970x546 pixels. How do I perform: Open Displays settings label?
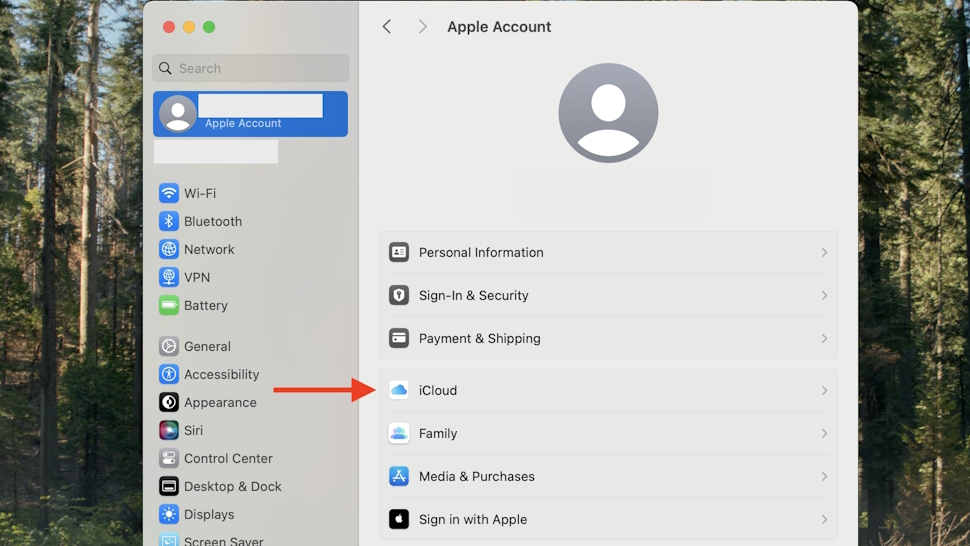click(209, 514)
